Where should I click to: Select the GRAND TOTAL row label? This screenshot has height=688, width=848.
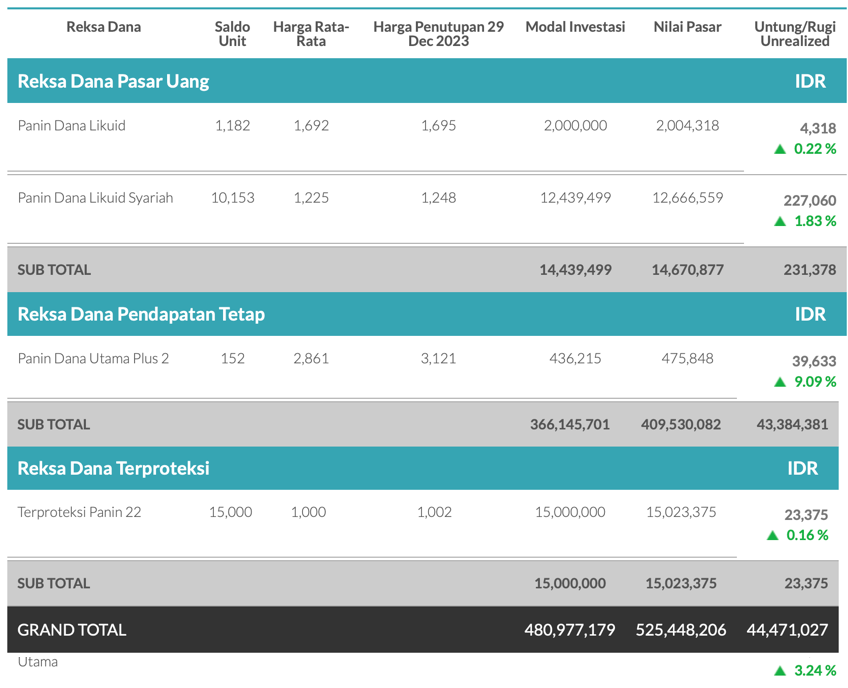pyautogui.click(x=72, y=630)
